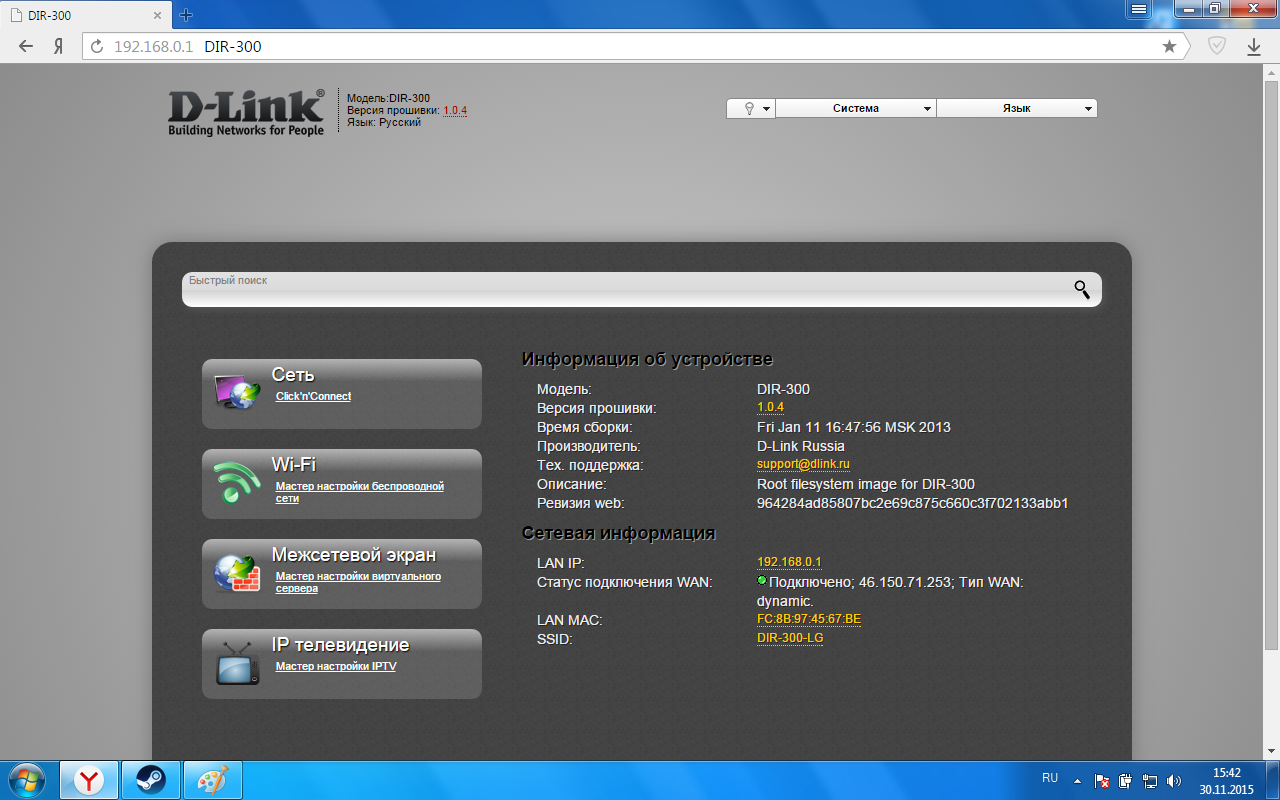Click the firewall globe-and-bricks icon
Image resolution: width=1280 pixels, height=800 pixels.
pyautogui.click(x=236, y=572)
